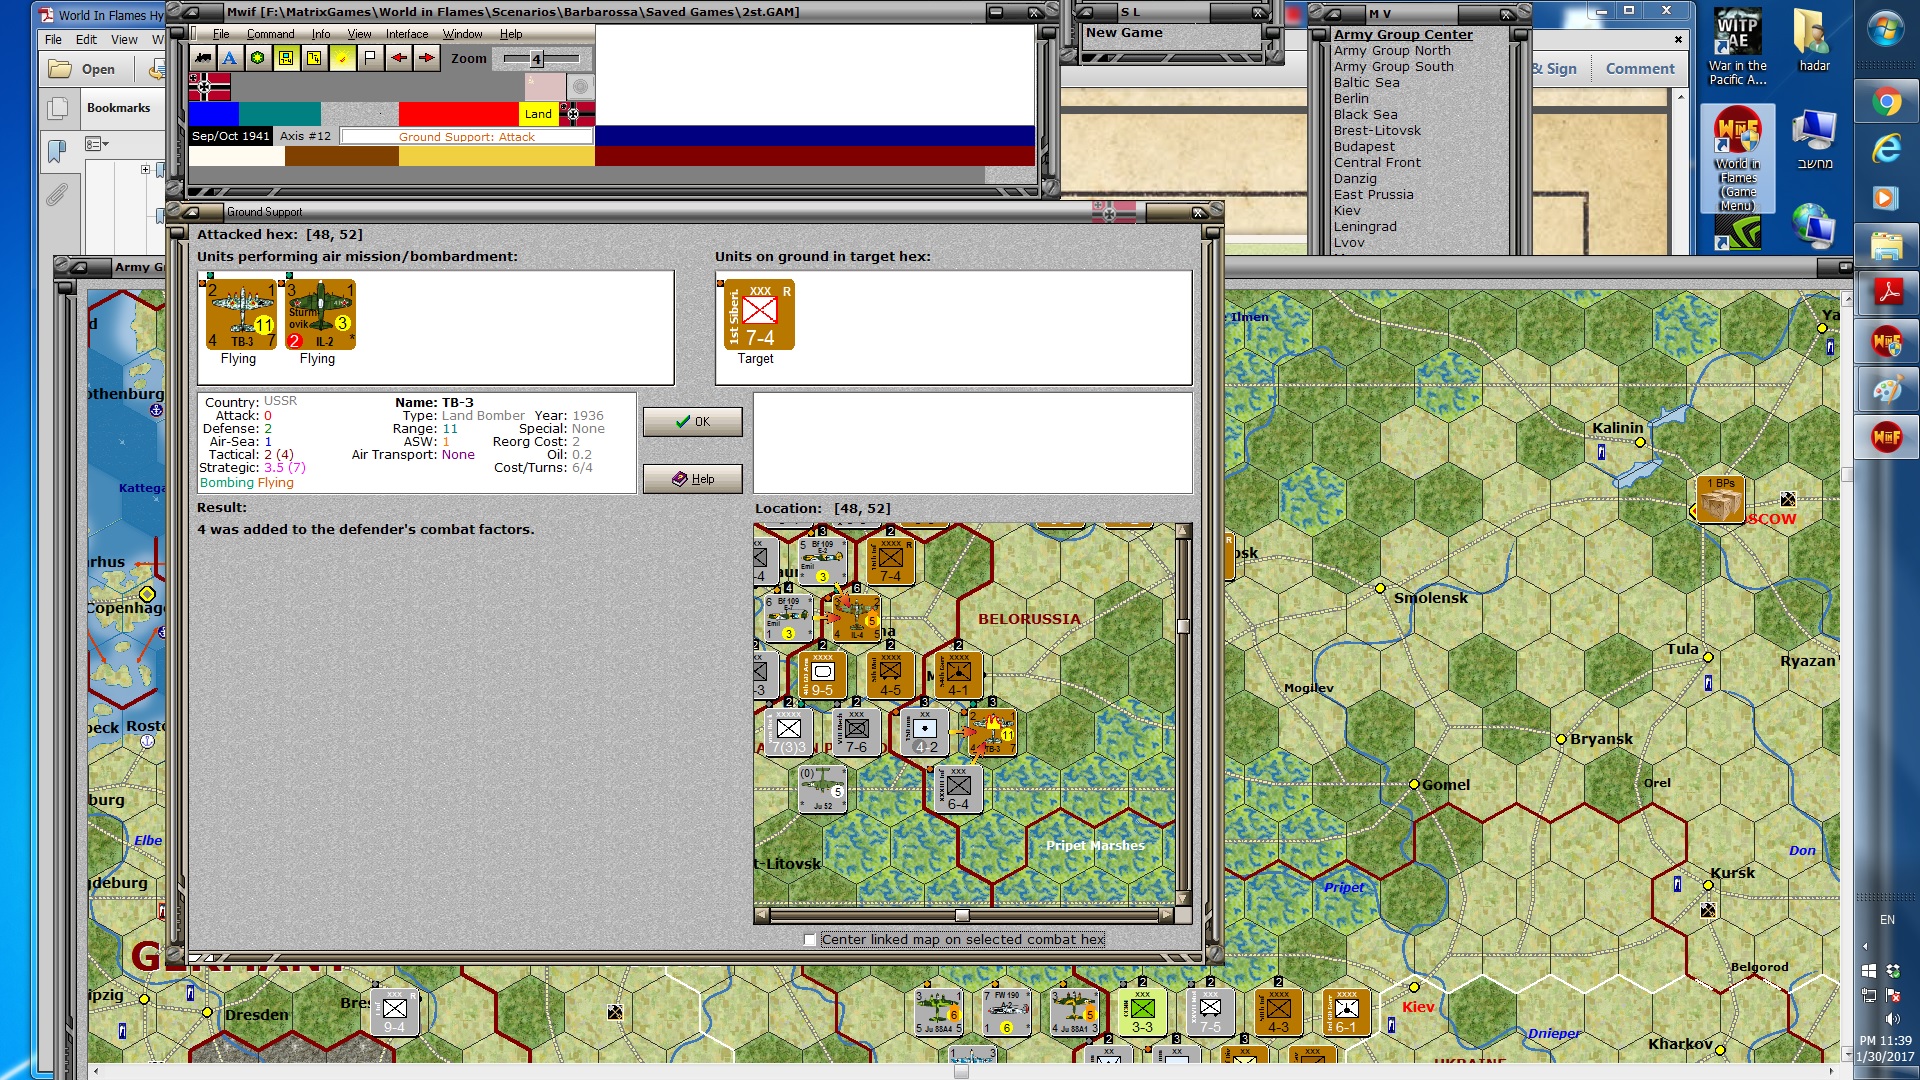1920x1080 pixels.
Task: Open the Interface menu
Action: [x=407, y=34]
